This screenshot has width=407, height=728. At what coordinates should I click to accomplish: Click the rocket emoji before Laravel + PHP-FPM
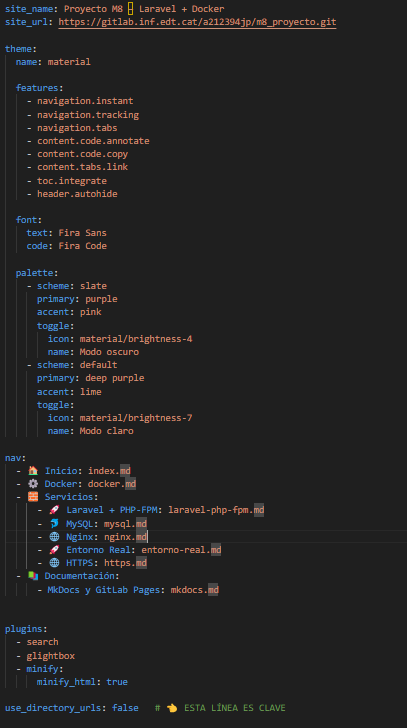[54, 509]
